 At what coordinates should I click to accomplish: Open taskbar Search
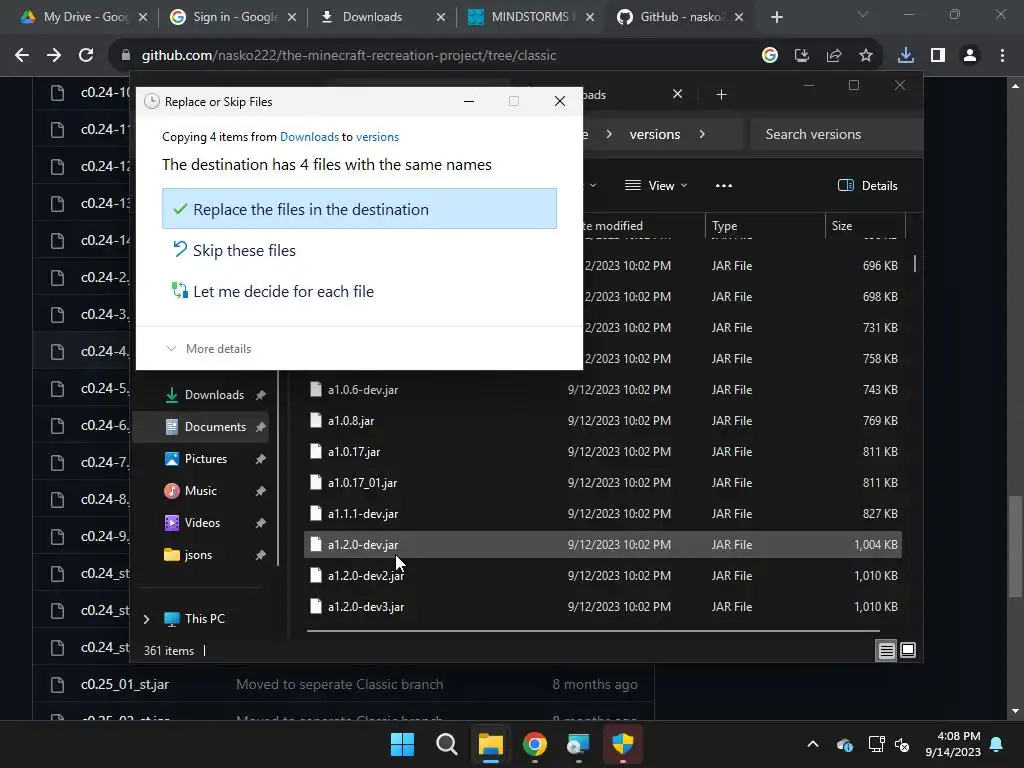point(447,744)
